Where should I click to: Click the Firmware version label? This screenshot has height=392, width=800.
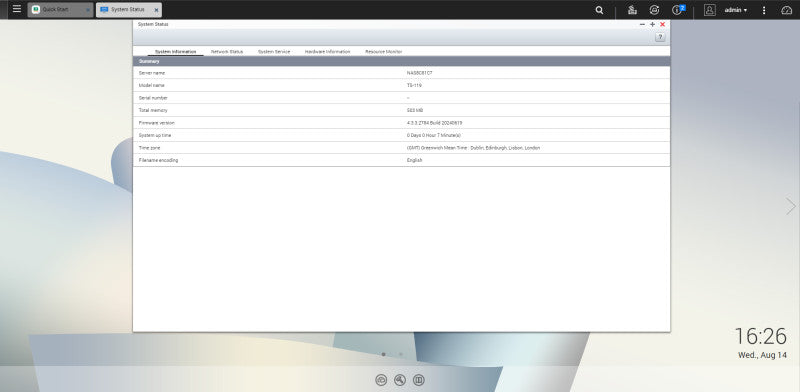157,123
